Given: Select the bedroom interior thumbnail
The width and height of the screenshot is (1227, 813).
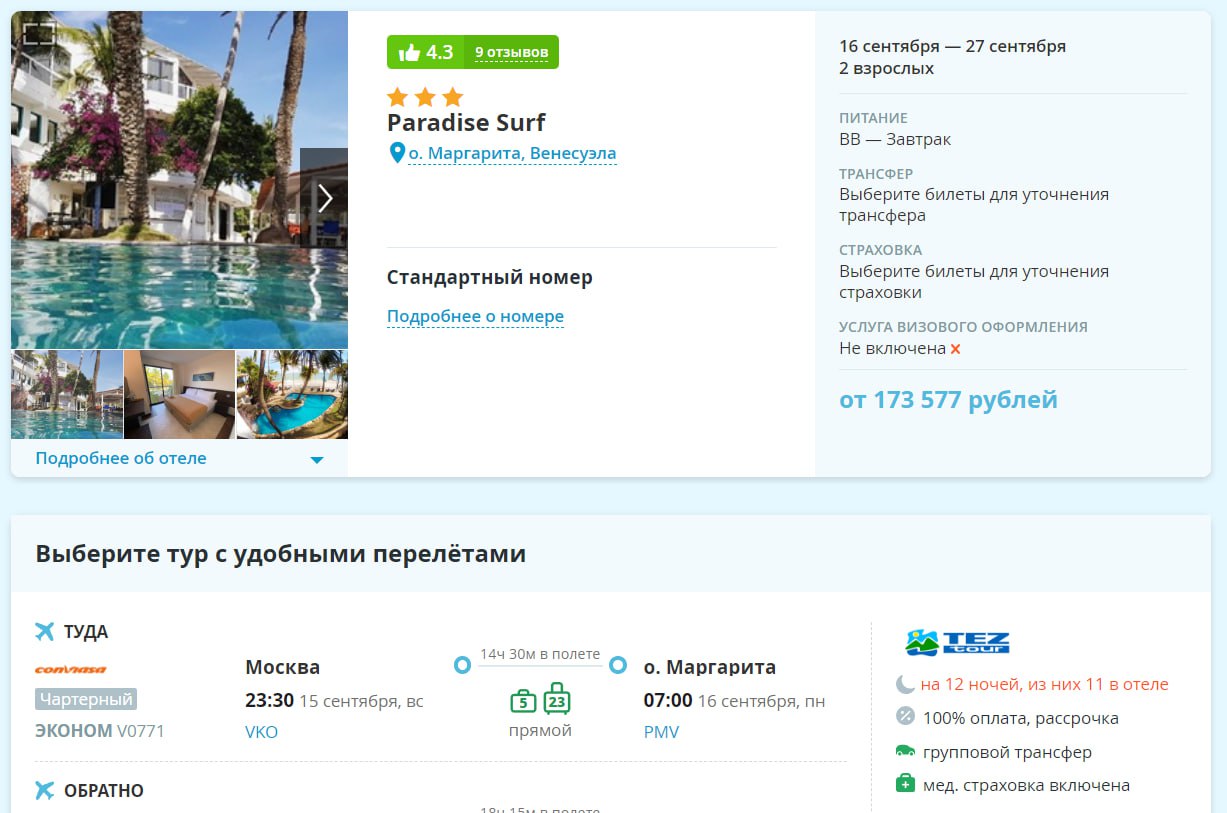Looking at the screenshot, I should tap(180, 394).
